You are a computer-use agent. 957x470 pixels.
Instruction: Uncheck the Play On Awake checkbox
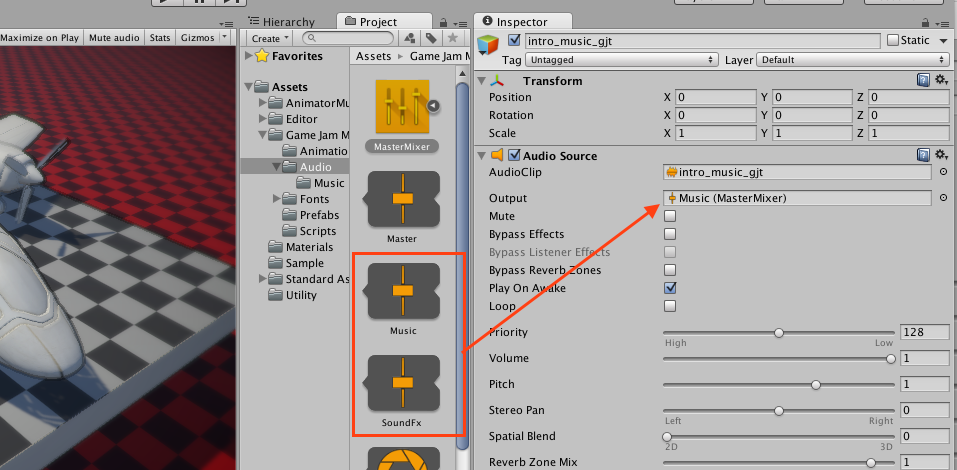(670, 287)
